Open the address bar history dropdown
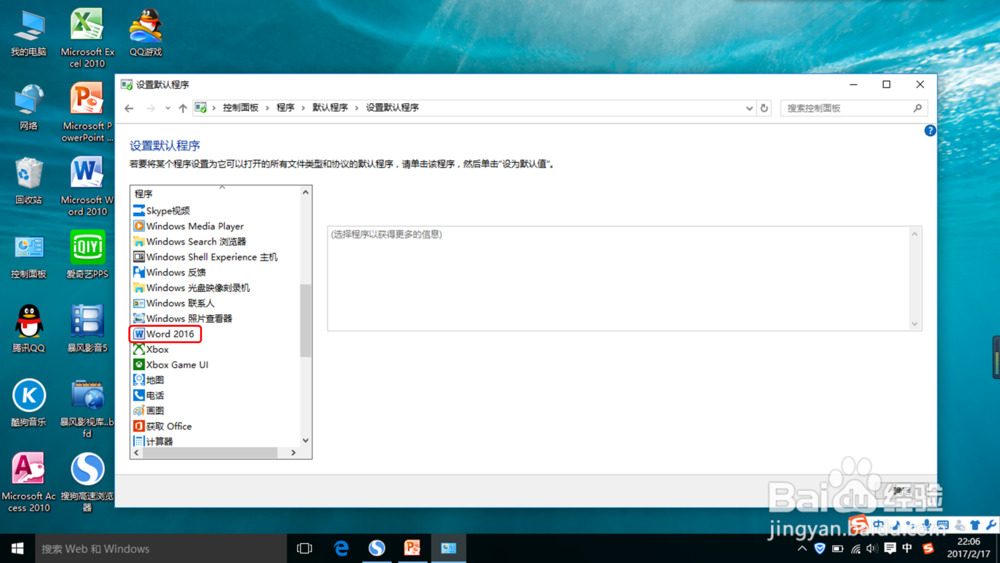The image size is (1000, 563). [x=749, y=108]
